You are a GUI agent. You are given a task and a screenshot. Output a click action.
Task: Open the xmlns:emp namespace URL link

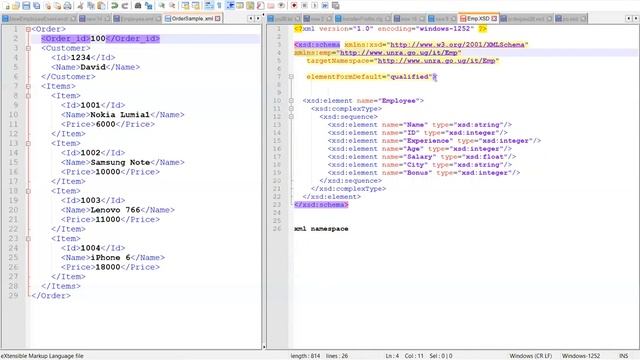(398, 53)
